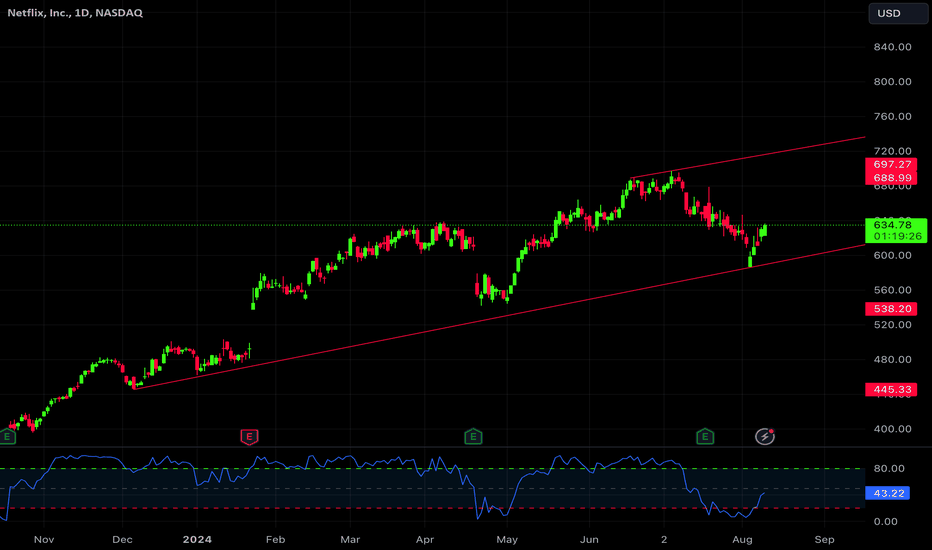Click the 0.00 oscillator axis label

tap(886, 521)
